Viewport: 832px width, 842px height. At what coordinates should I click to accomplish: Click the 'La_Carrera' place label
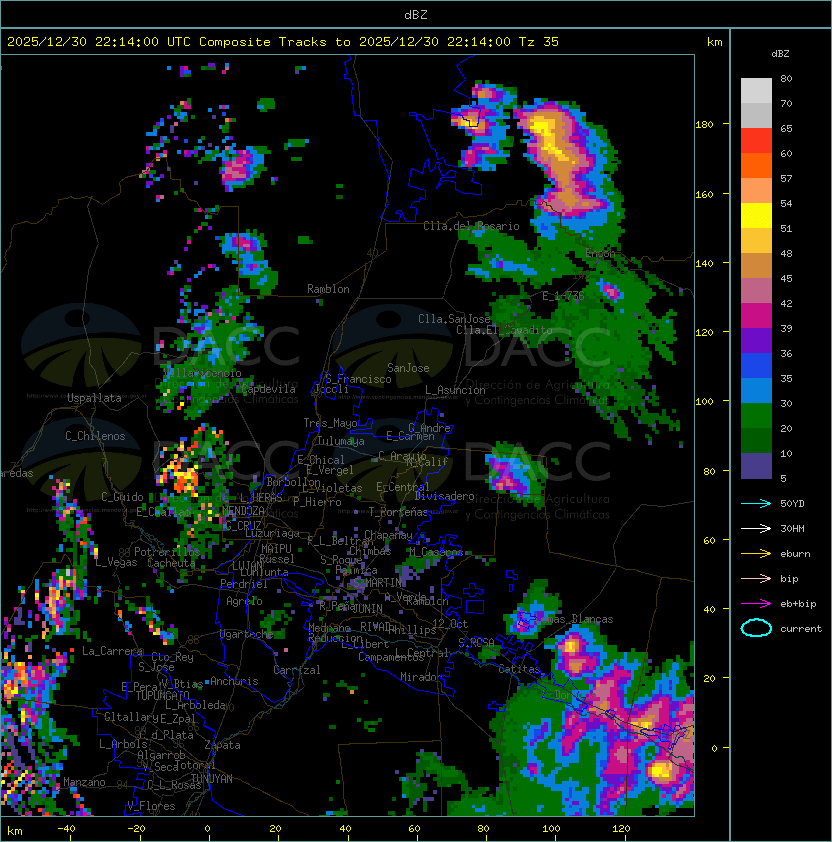pyautogui.click(x=112, y=651)
